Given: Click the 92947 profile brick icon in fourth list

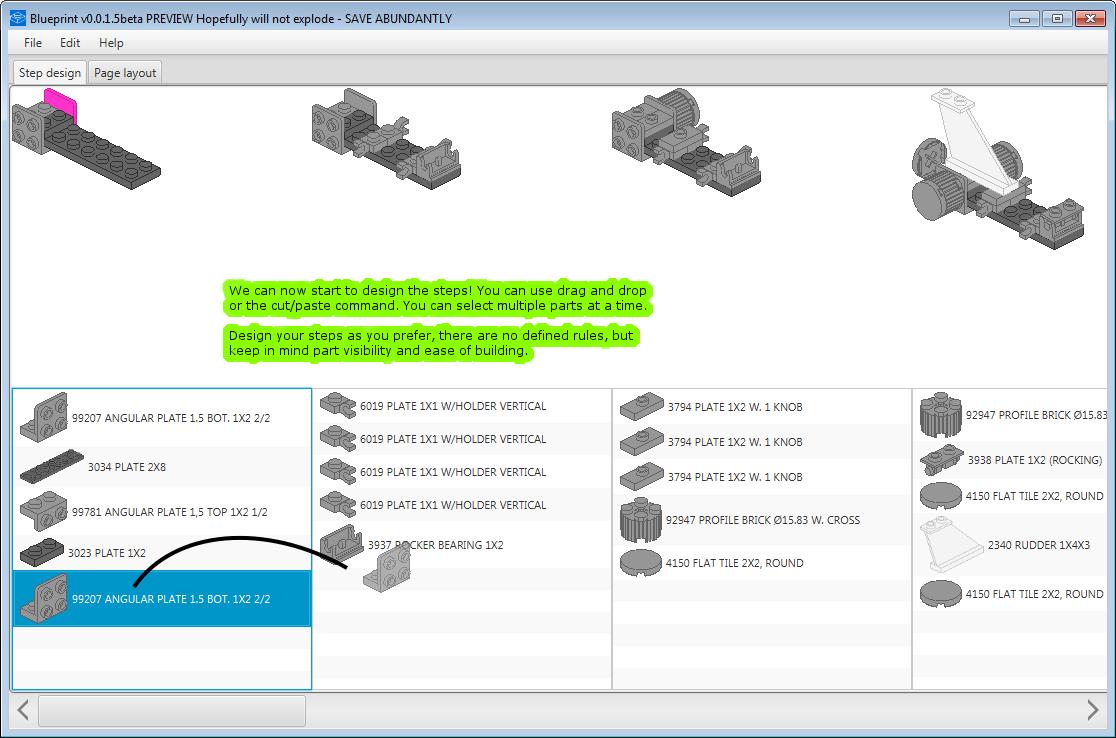Looking at the screenshot, I should pyautogui.click(x=941, y=414).
